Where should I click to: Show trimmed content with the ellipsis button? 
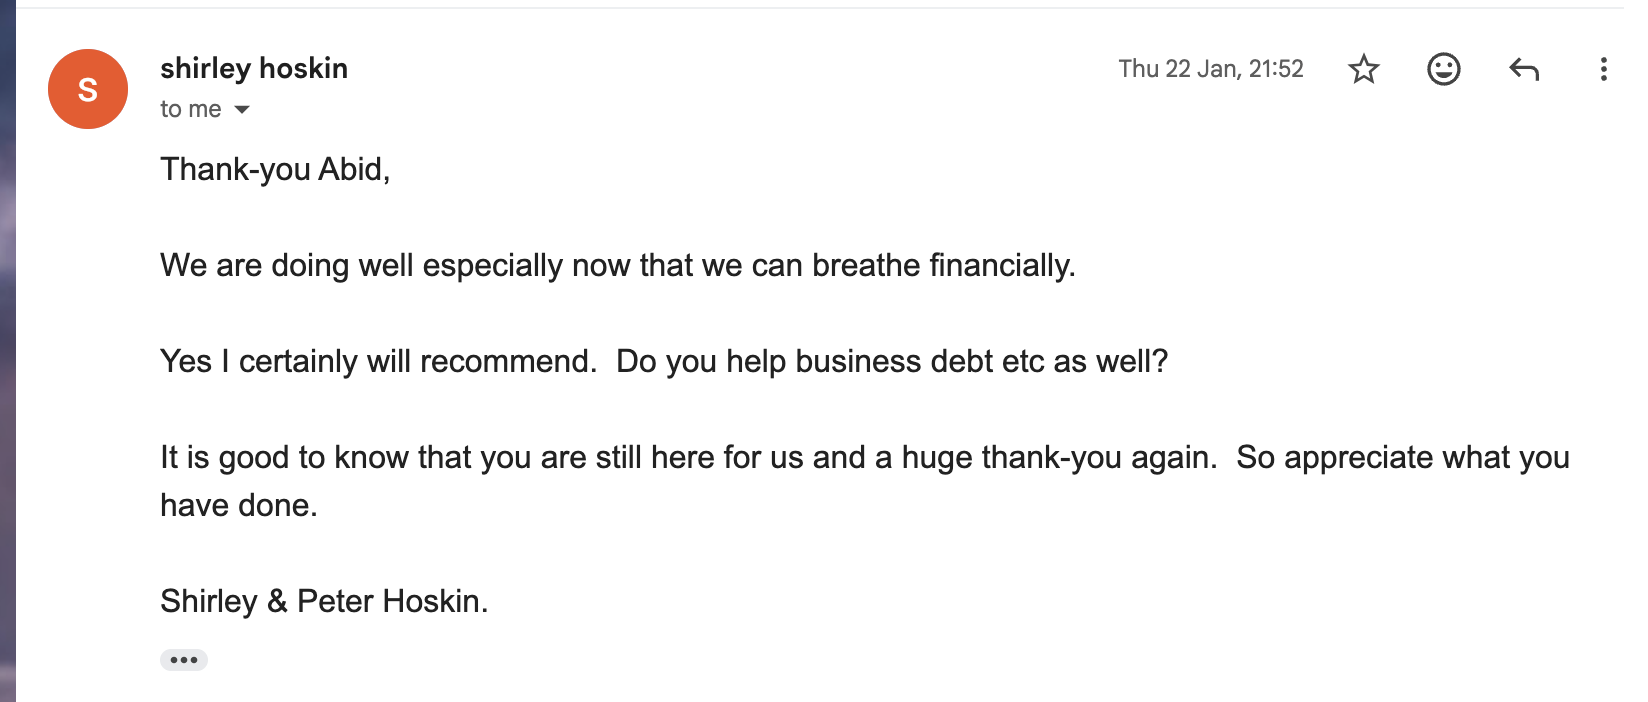click(x=184, y=659)
